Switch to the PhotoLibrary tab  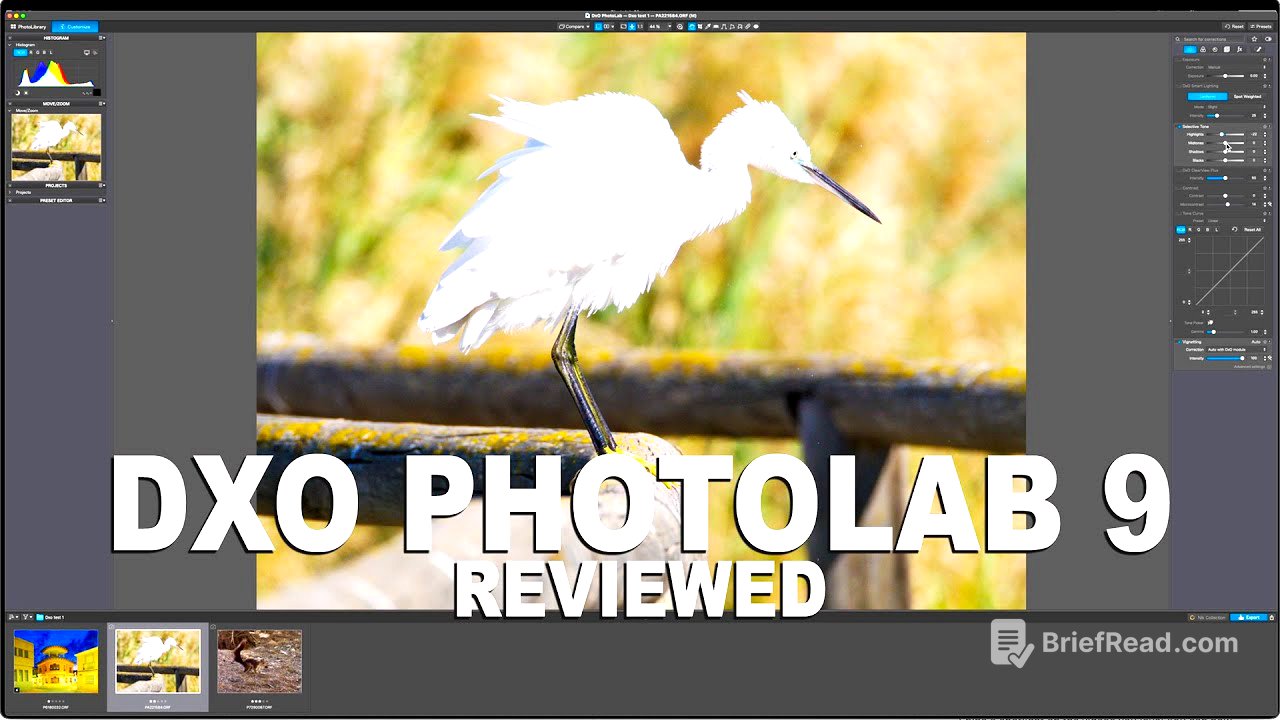click(x=28, y=26)
